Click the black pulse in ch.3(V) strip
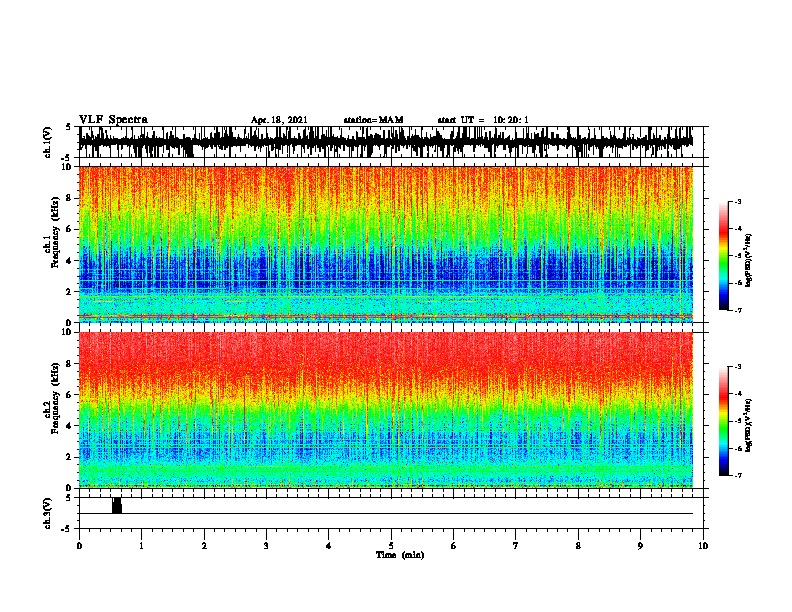792x612 pixels. pos(117,505)
